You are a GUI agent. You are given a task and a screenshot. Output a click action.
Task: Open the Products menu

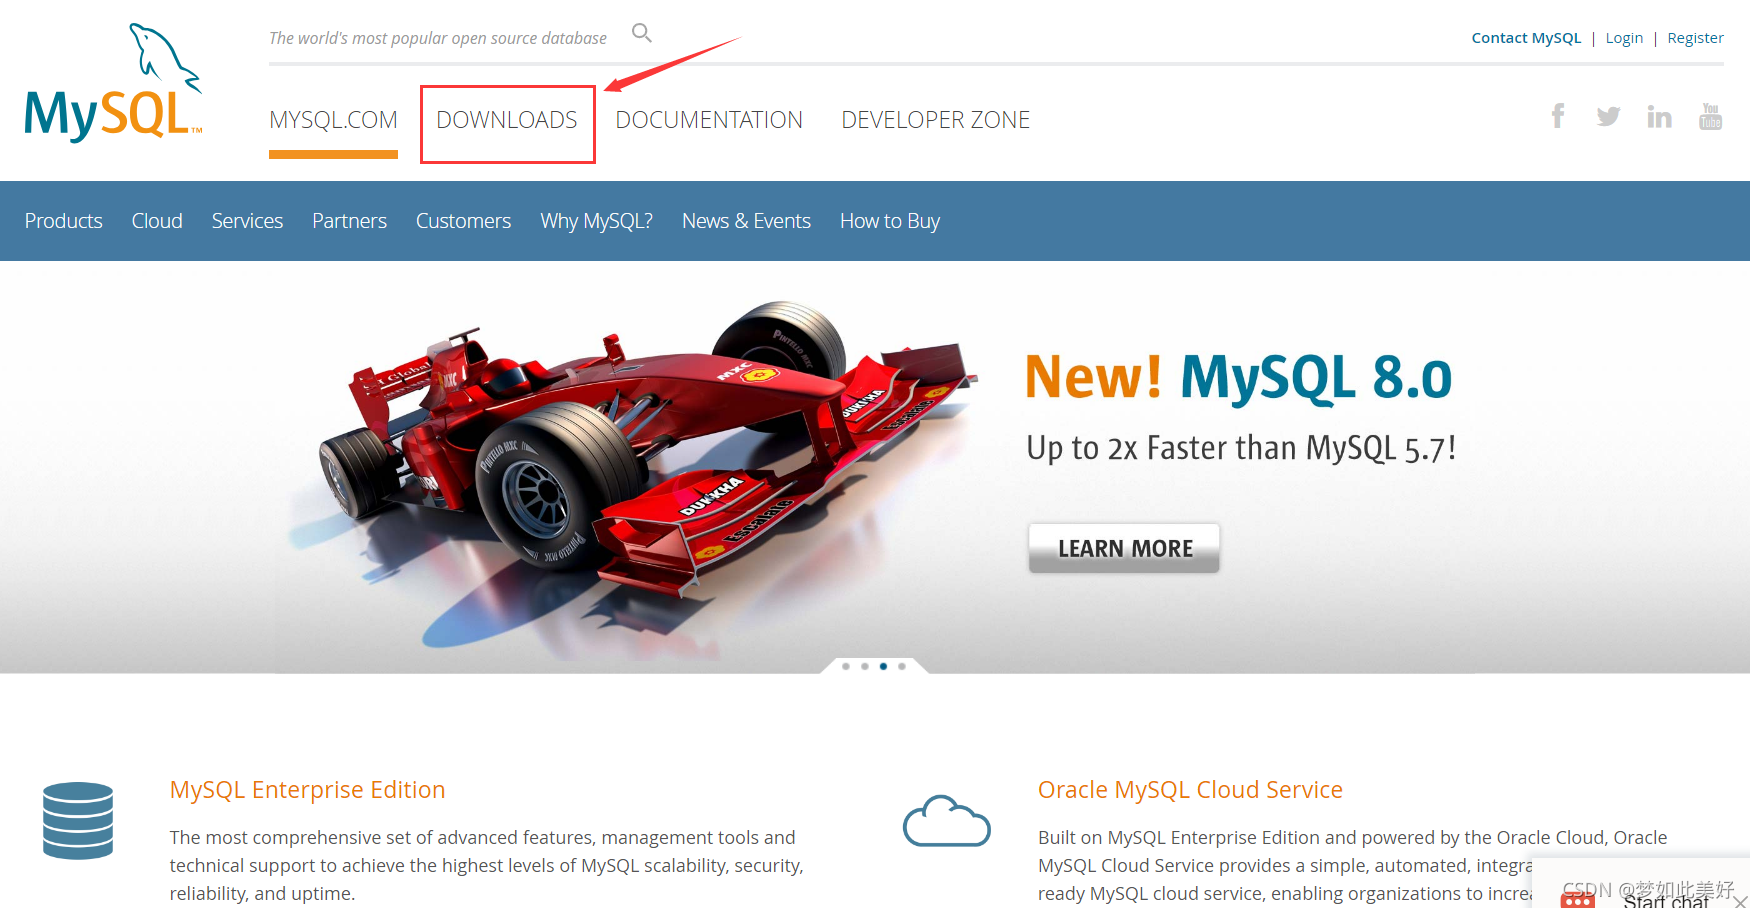[63, 221]
